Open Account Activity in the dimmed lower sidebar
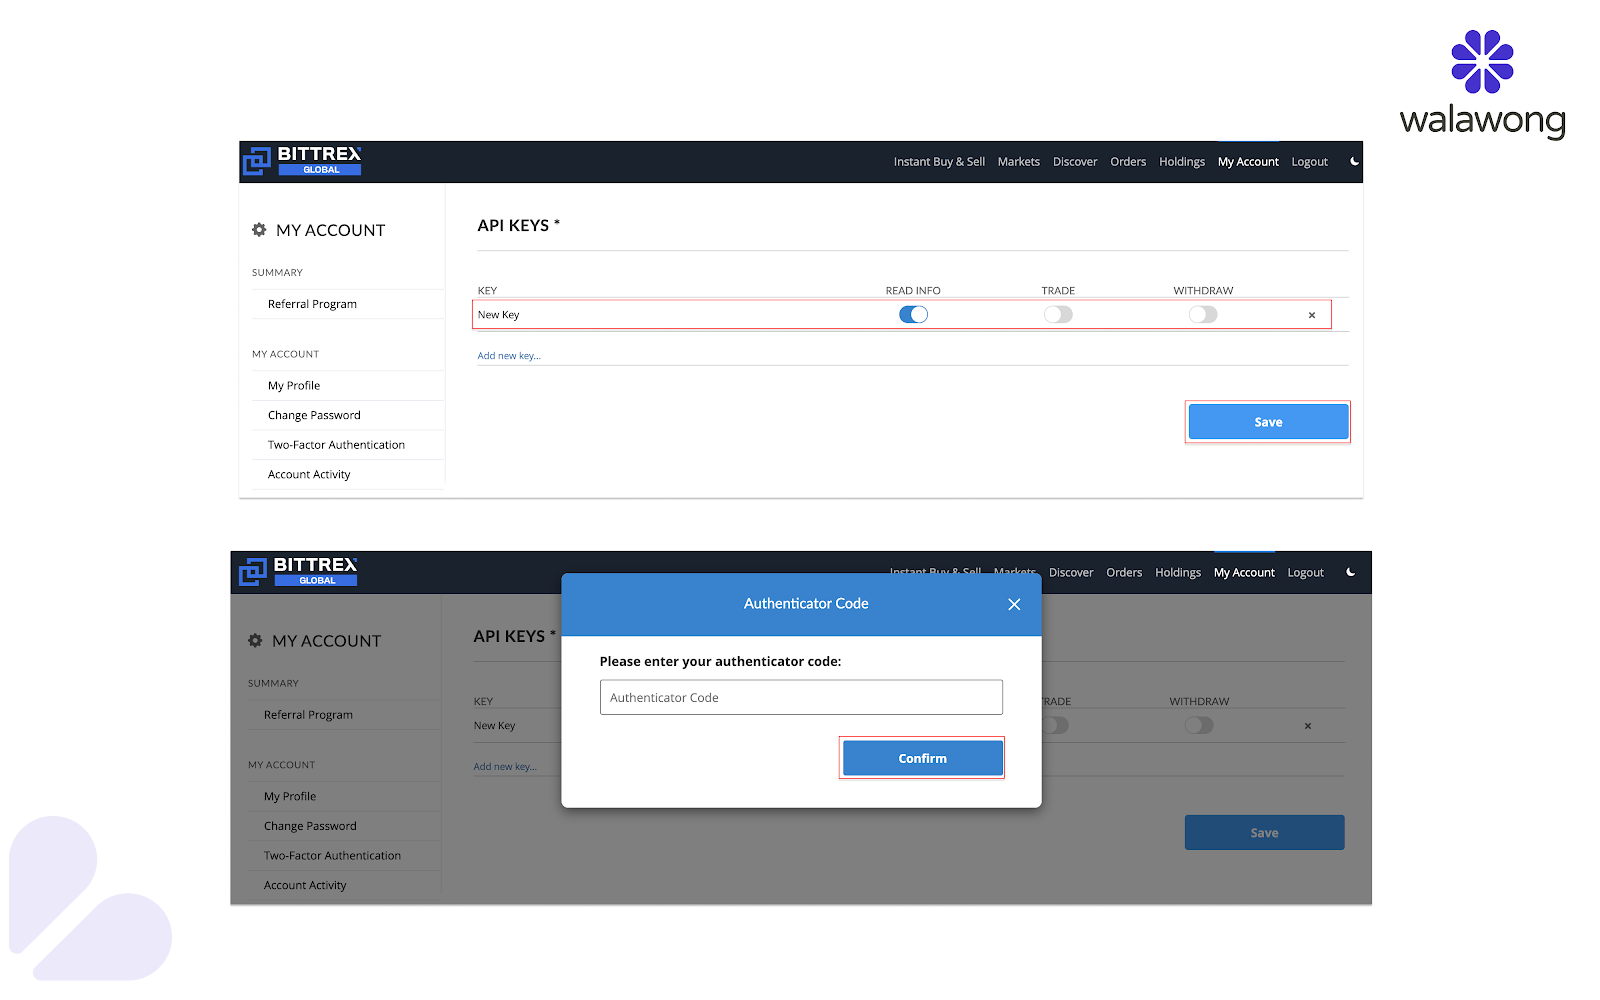 click(x=305, y=886)
